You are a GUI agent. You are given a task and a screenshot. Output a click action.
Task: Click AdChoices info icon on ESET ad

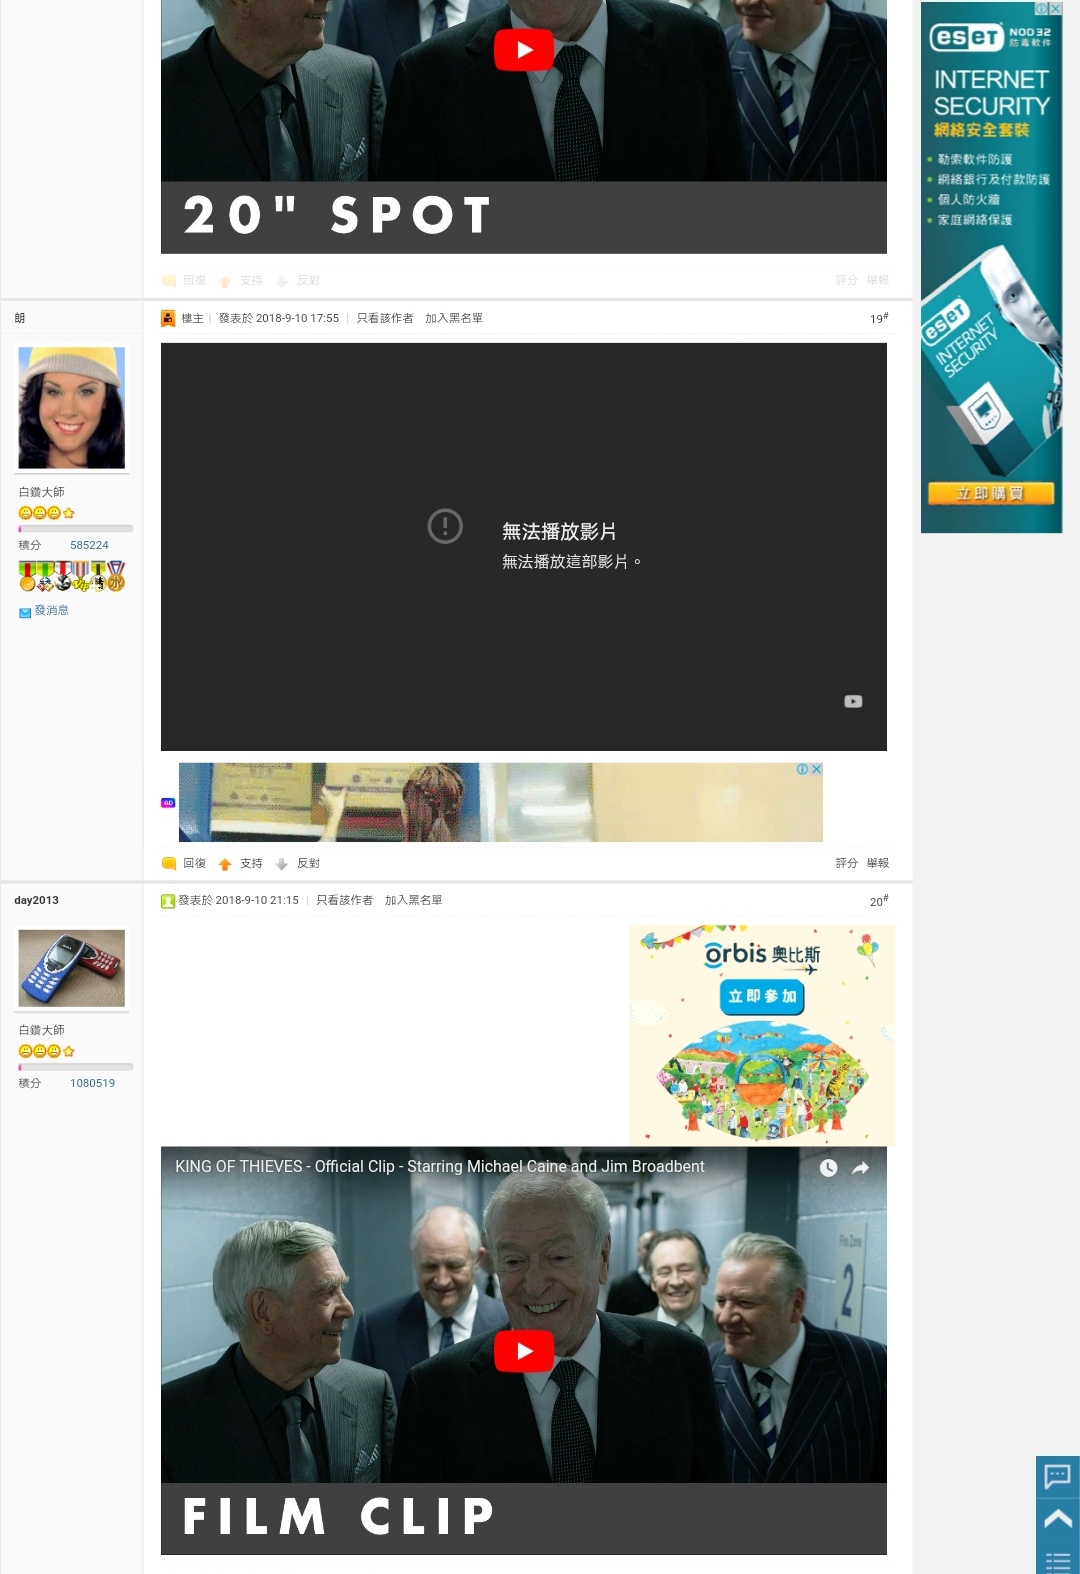pyautogui.click(x=1041, y=8)
